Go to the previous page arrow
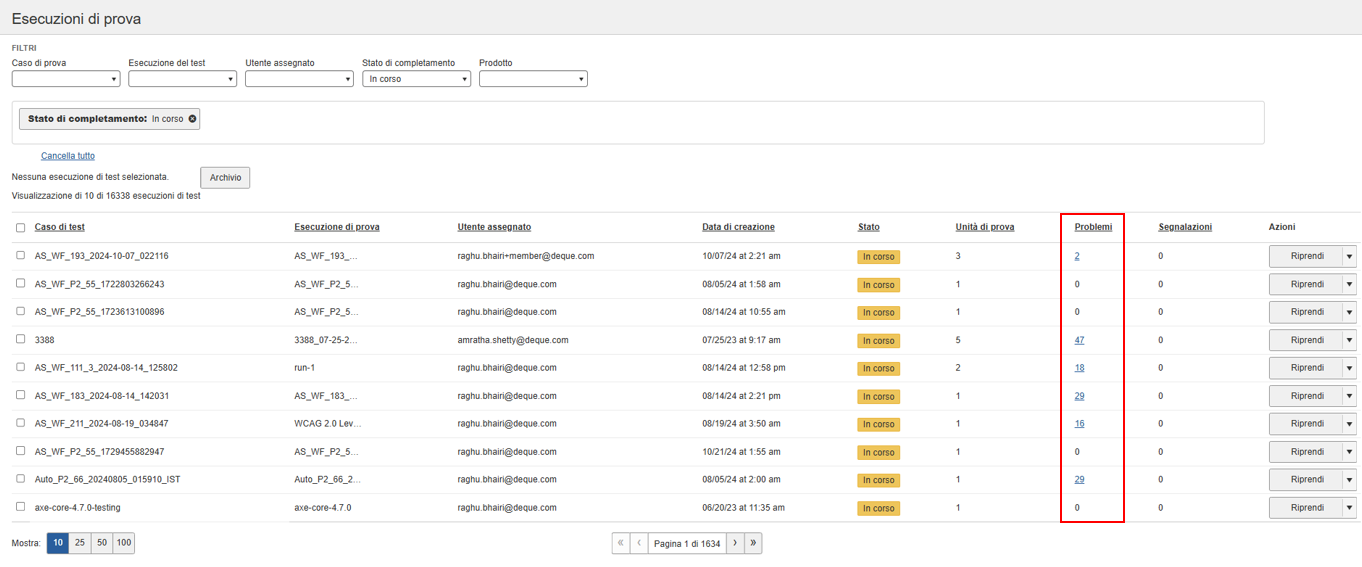Screen dimensions: 1362x567 coord(640,543)
